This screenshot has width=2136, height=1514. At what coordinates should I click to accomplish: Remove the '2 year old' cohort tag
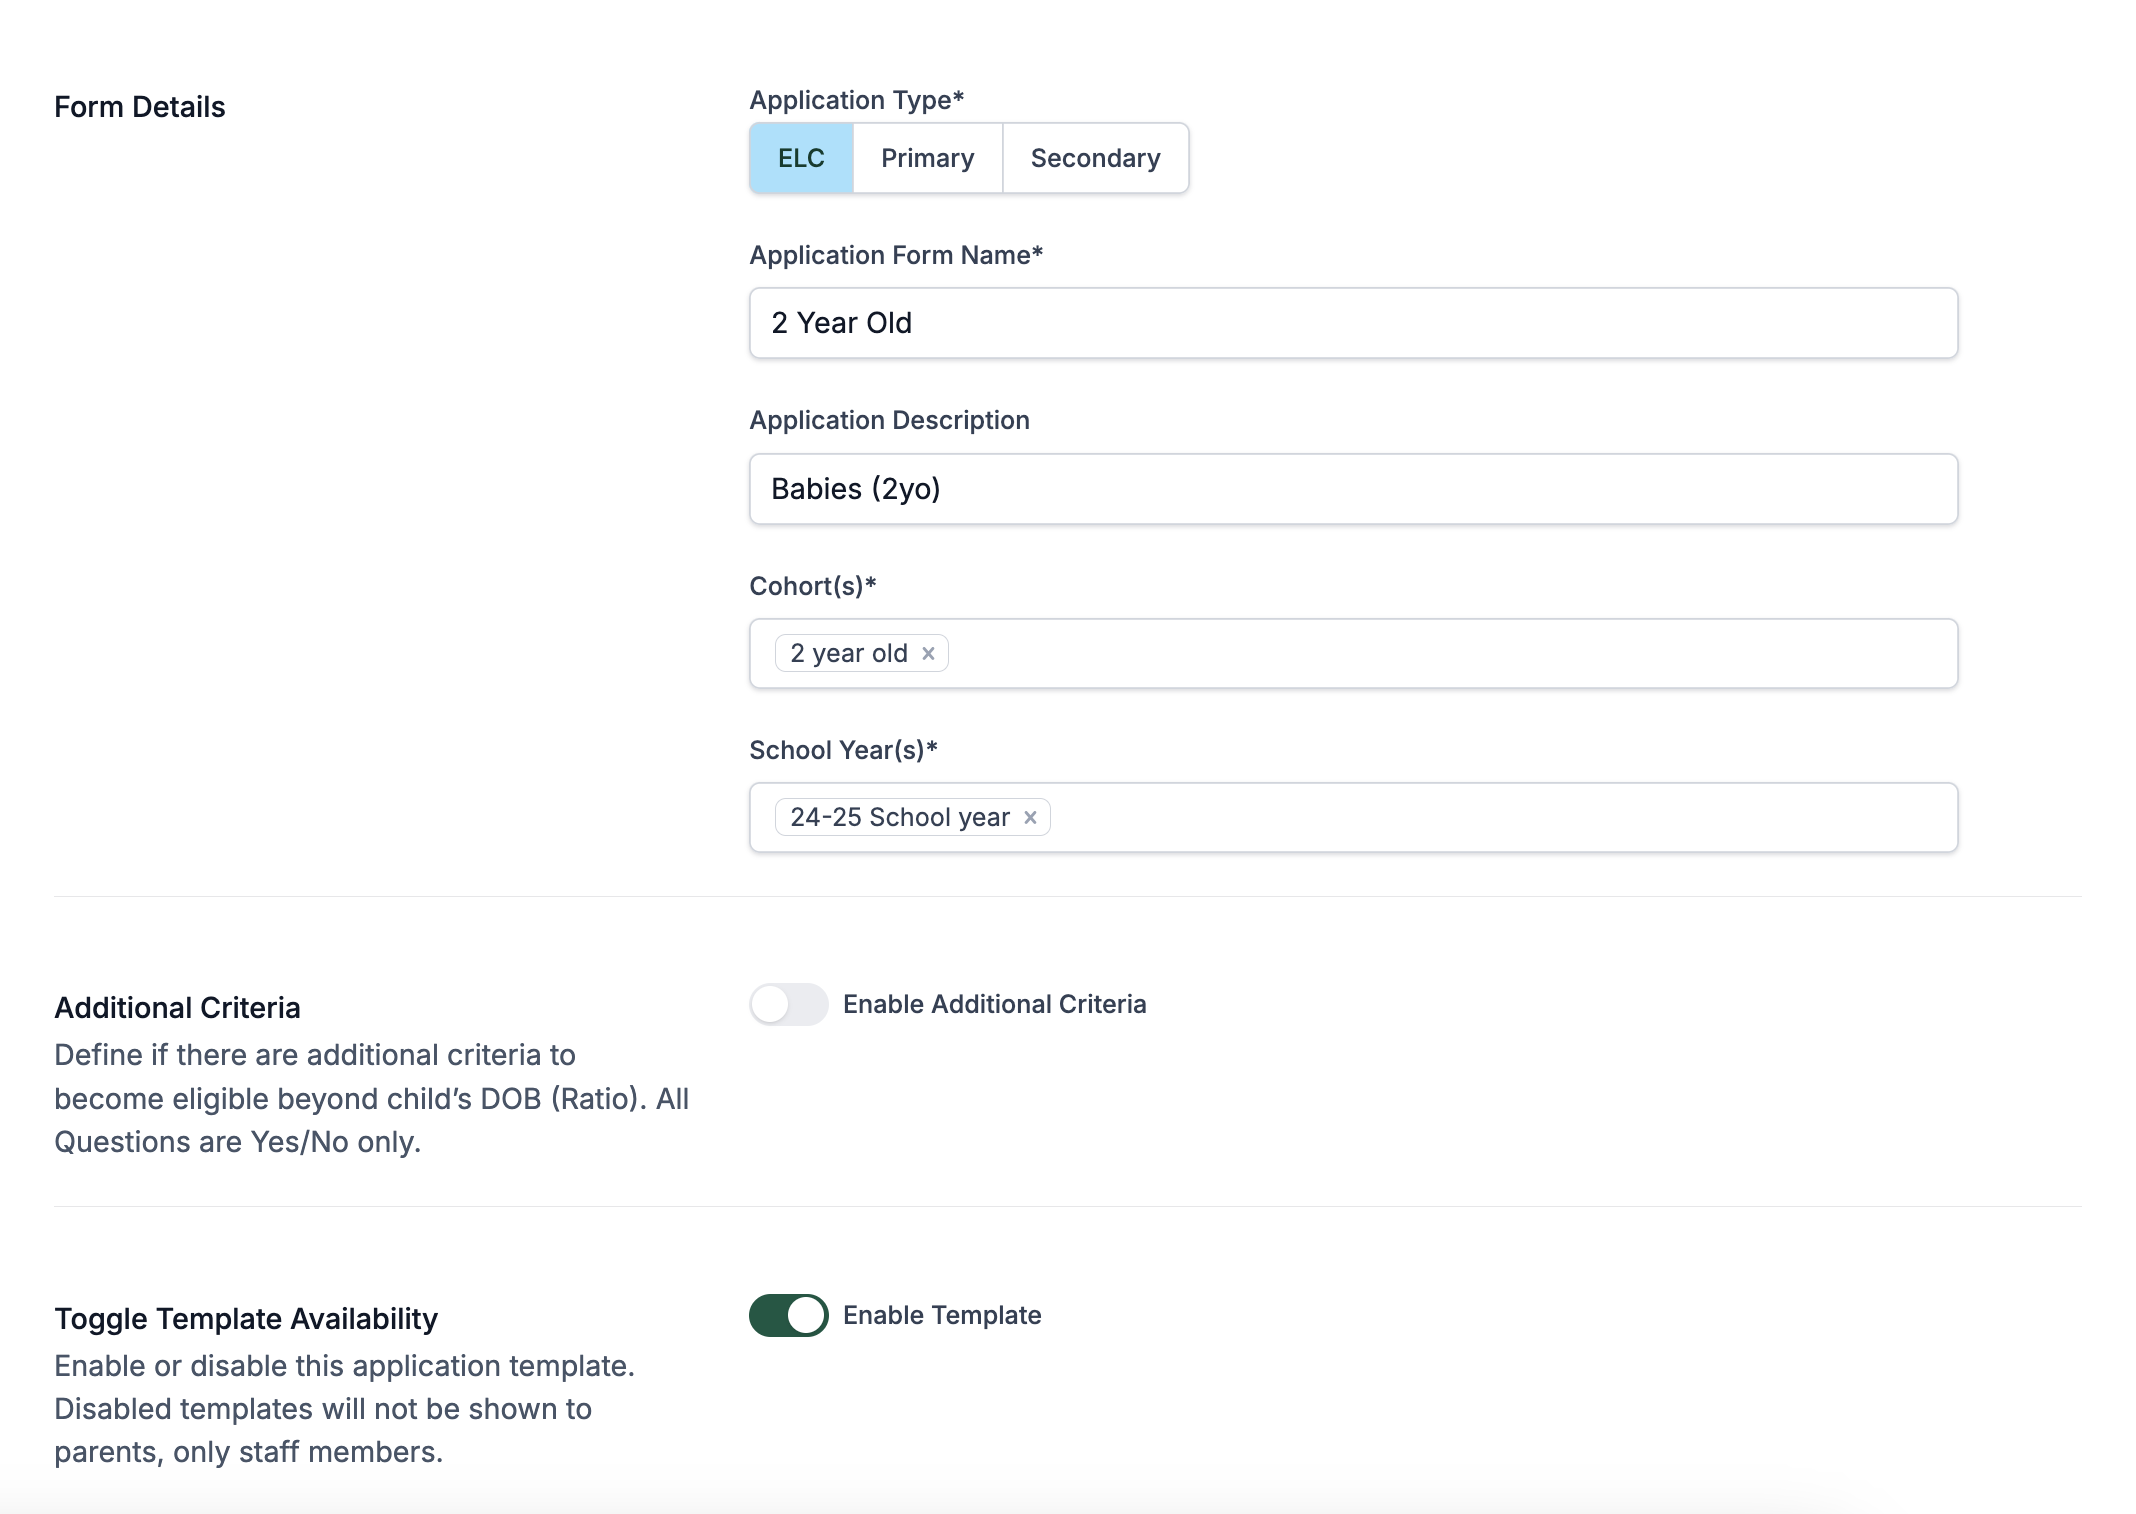click(928, 653)
